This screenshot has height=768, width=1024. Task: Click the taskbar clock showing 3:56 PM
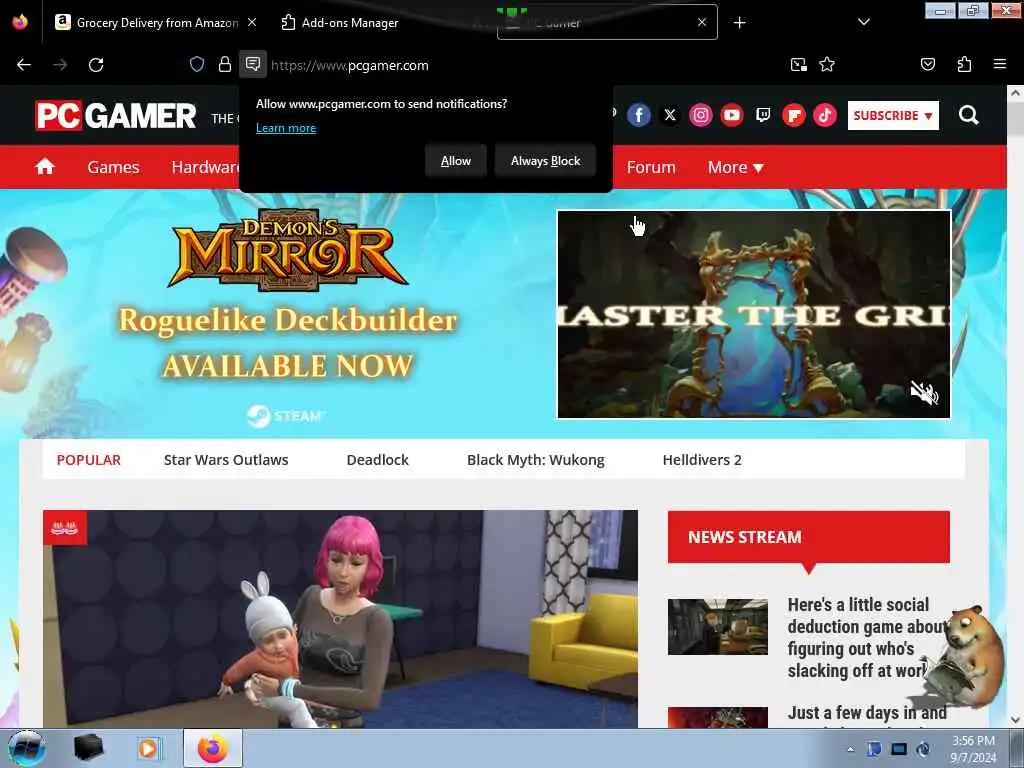tap(973, 749)
